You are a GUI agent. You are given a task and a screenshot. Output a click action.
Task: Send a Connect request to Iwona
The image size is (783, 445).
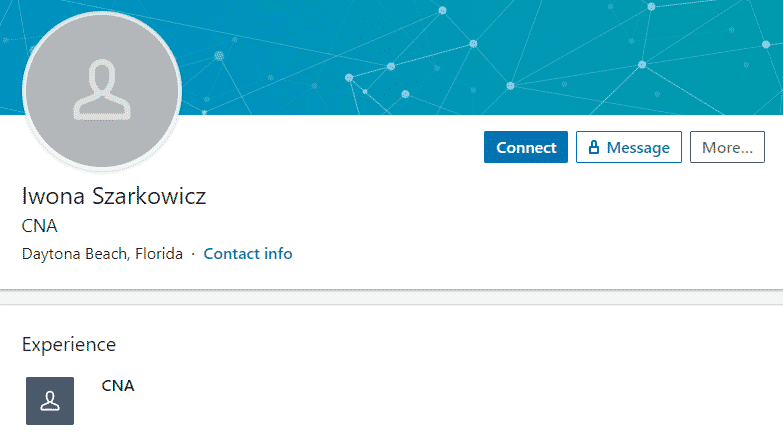[x=526, y=147]
